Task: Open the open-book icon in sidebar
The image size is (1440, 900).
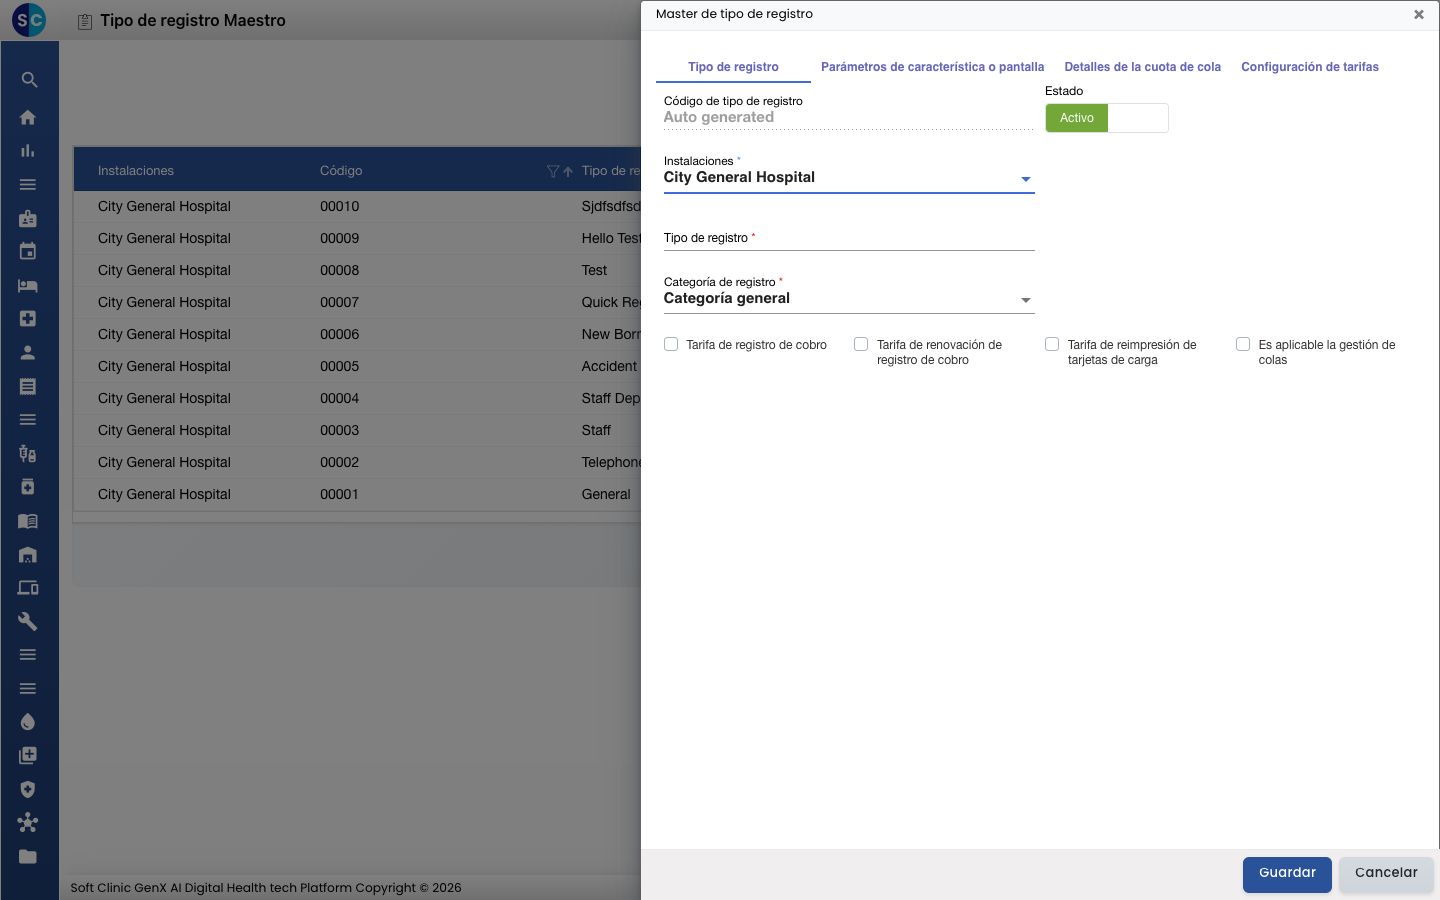Action: 28,521
